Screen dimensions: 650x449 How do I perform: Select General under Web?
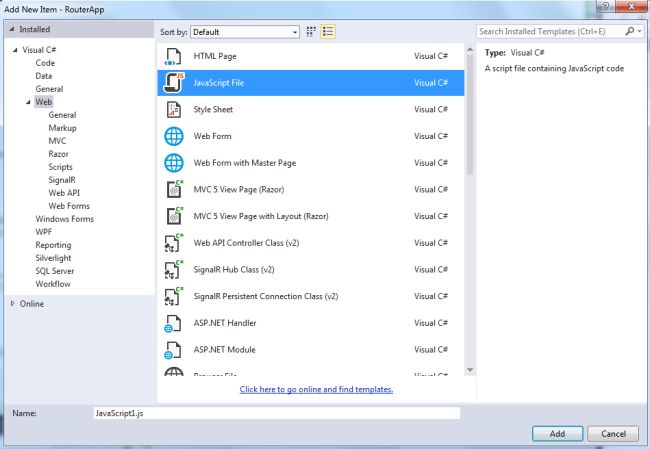(x=62, y=115)
